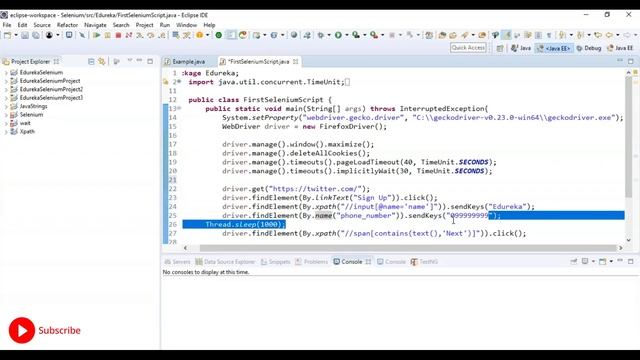Viewport: 640px width, 360px height.
Task: Collapse all in Project Explorer
Action: [x=91, y=62]
